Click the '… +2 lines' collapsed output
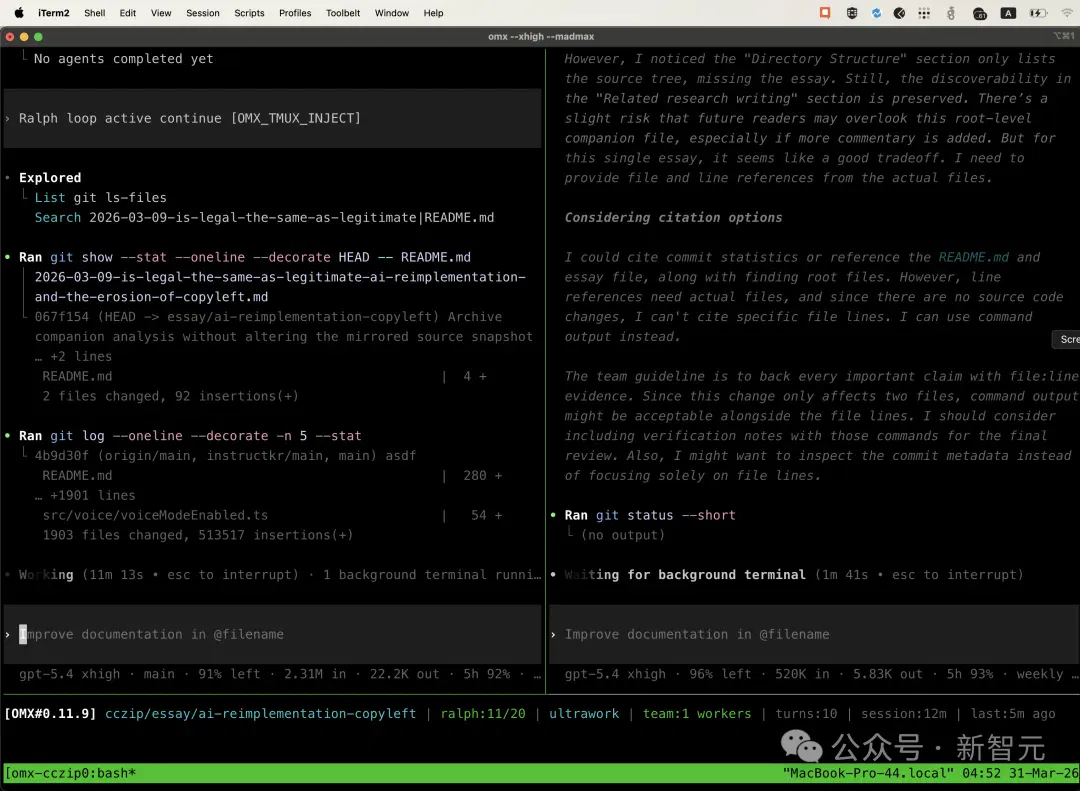This screenshot has height=791, width=1080. point(73,356)
